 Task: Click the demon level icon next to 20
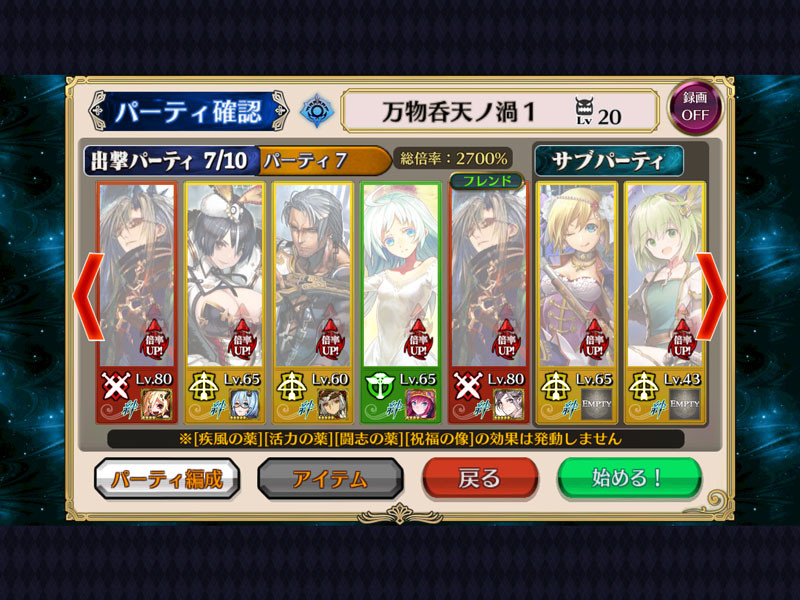click(x=585, y=111)
